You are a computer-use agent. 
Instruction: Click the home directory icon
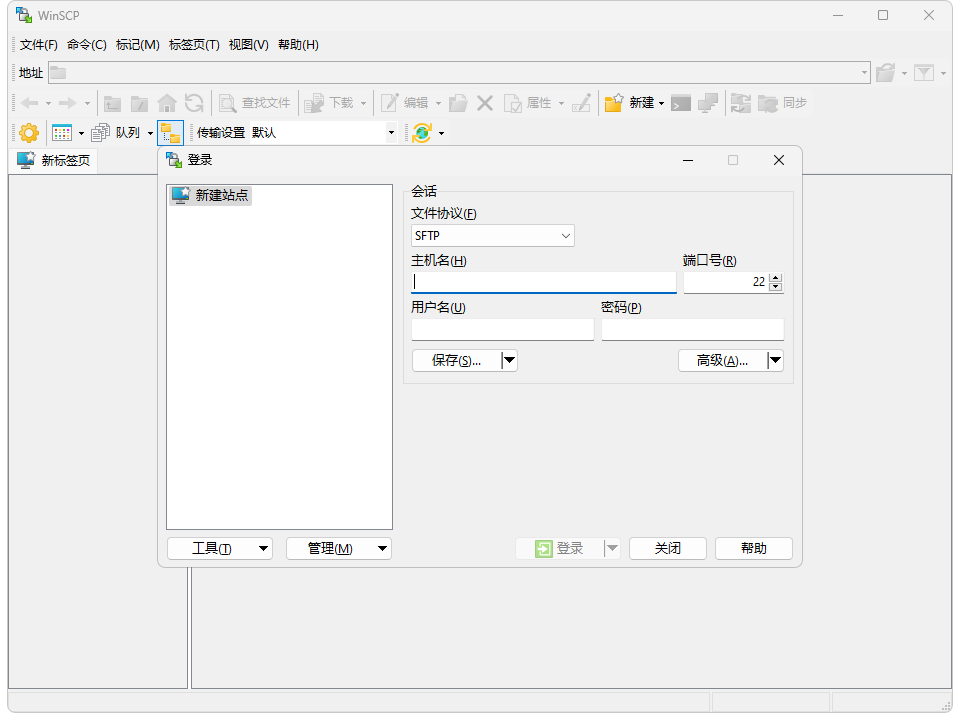pos(167,103)
